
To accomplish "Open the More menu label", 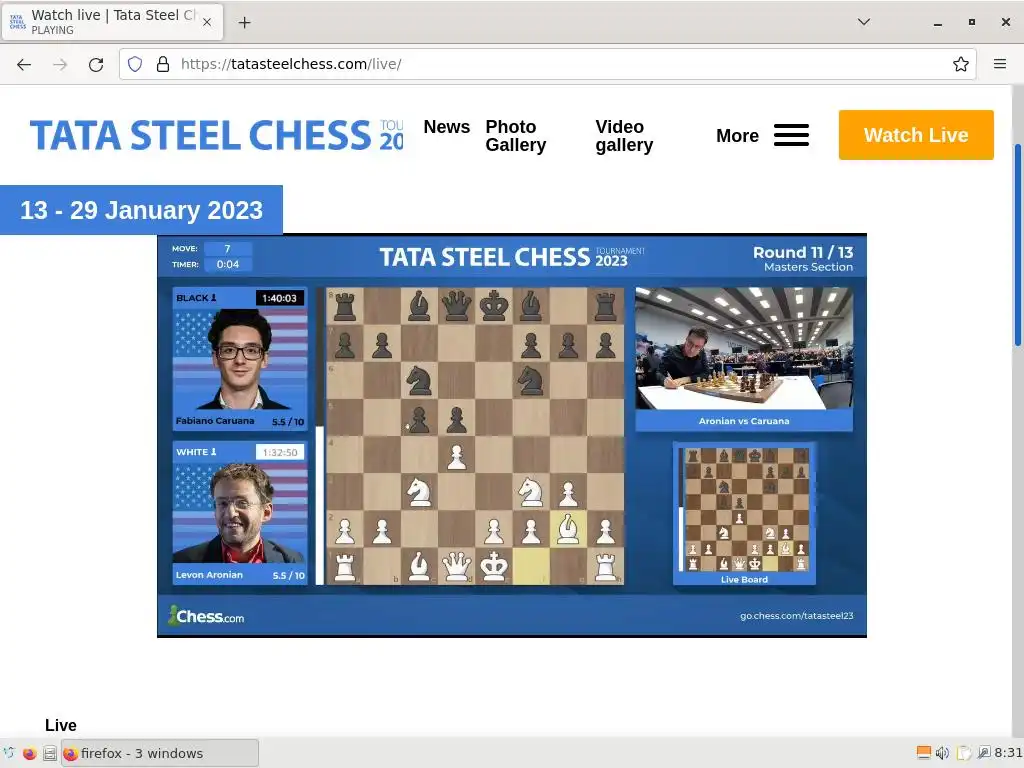I will [x=737, y=136].
